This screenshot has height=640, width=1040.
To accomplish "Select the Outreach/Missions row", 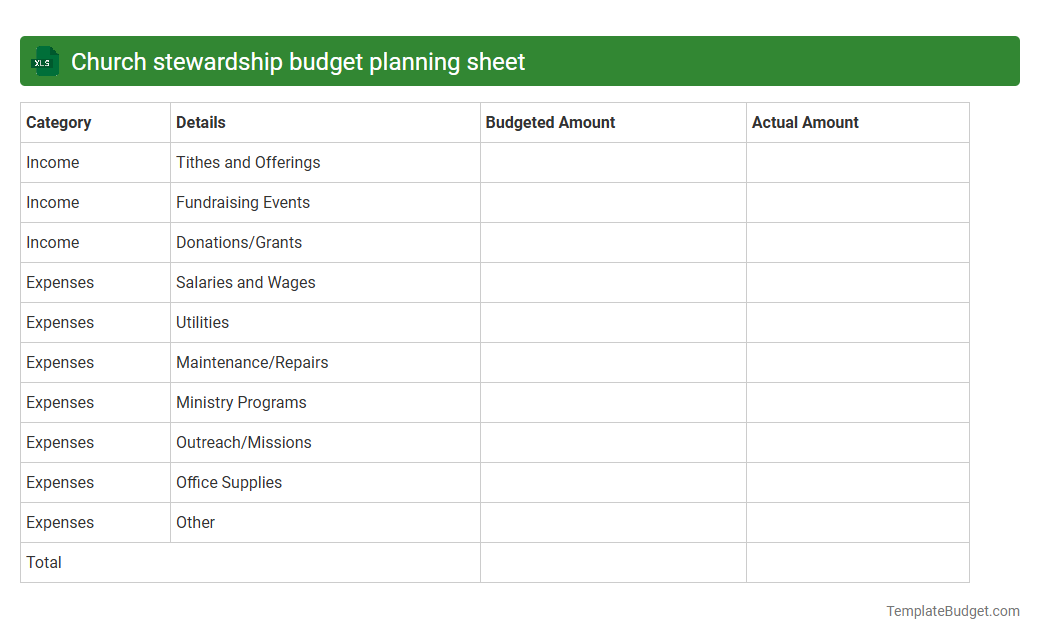I will 243,442.
